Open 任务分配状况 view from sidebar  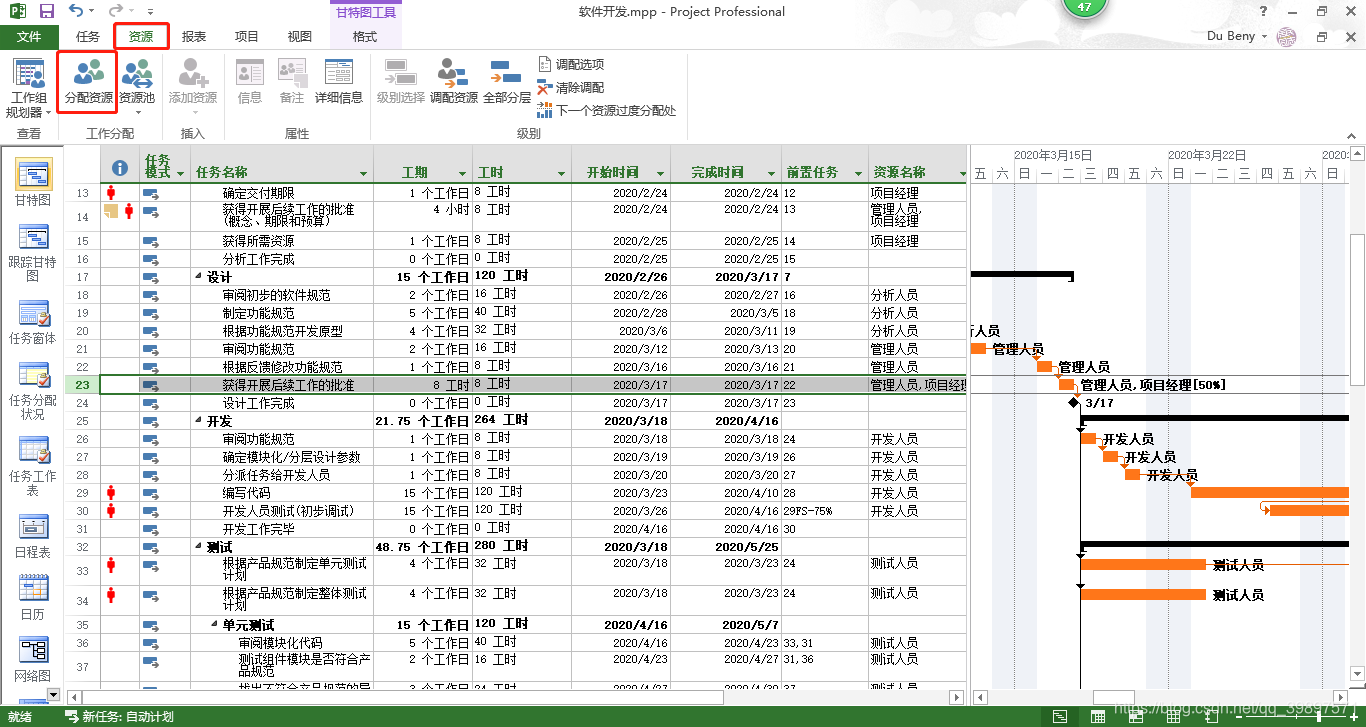point(33,391)
